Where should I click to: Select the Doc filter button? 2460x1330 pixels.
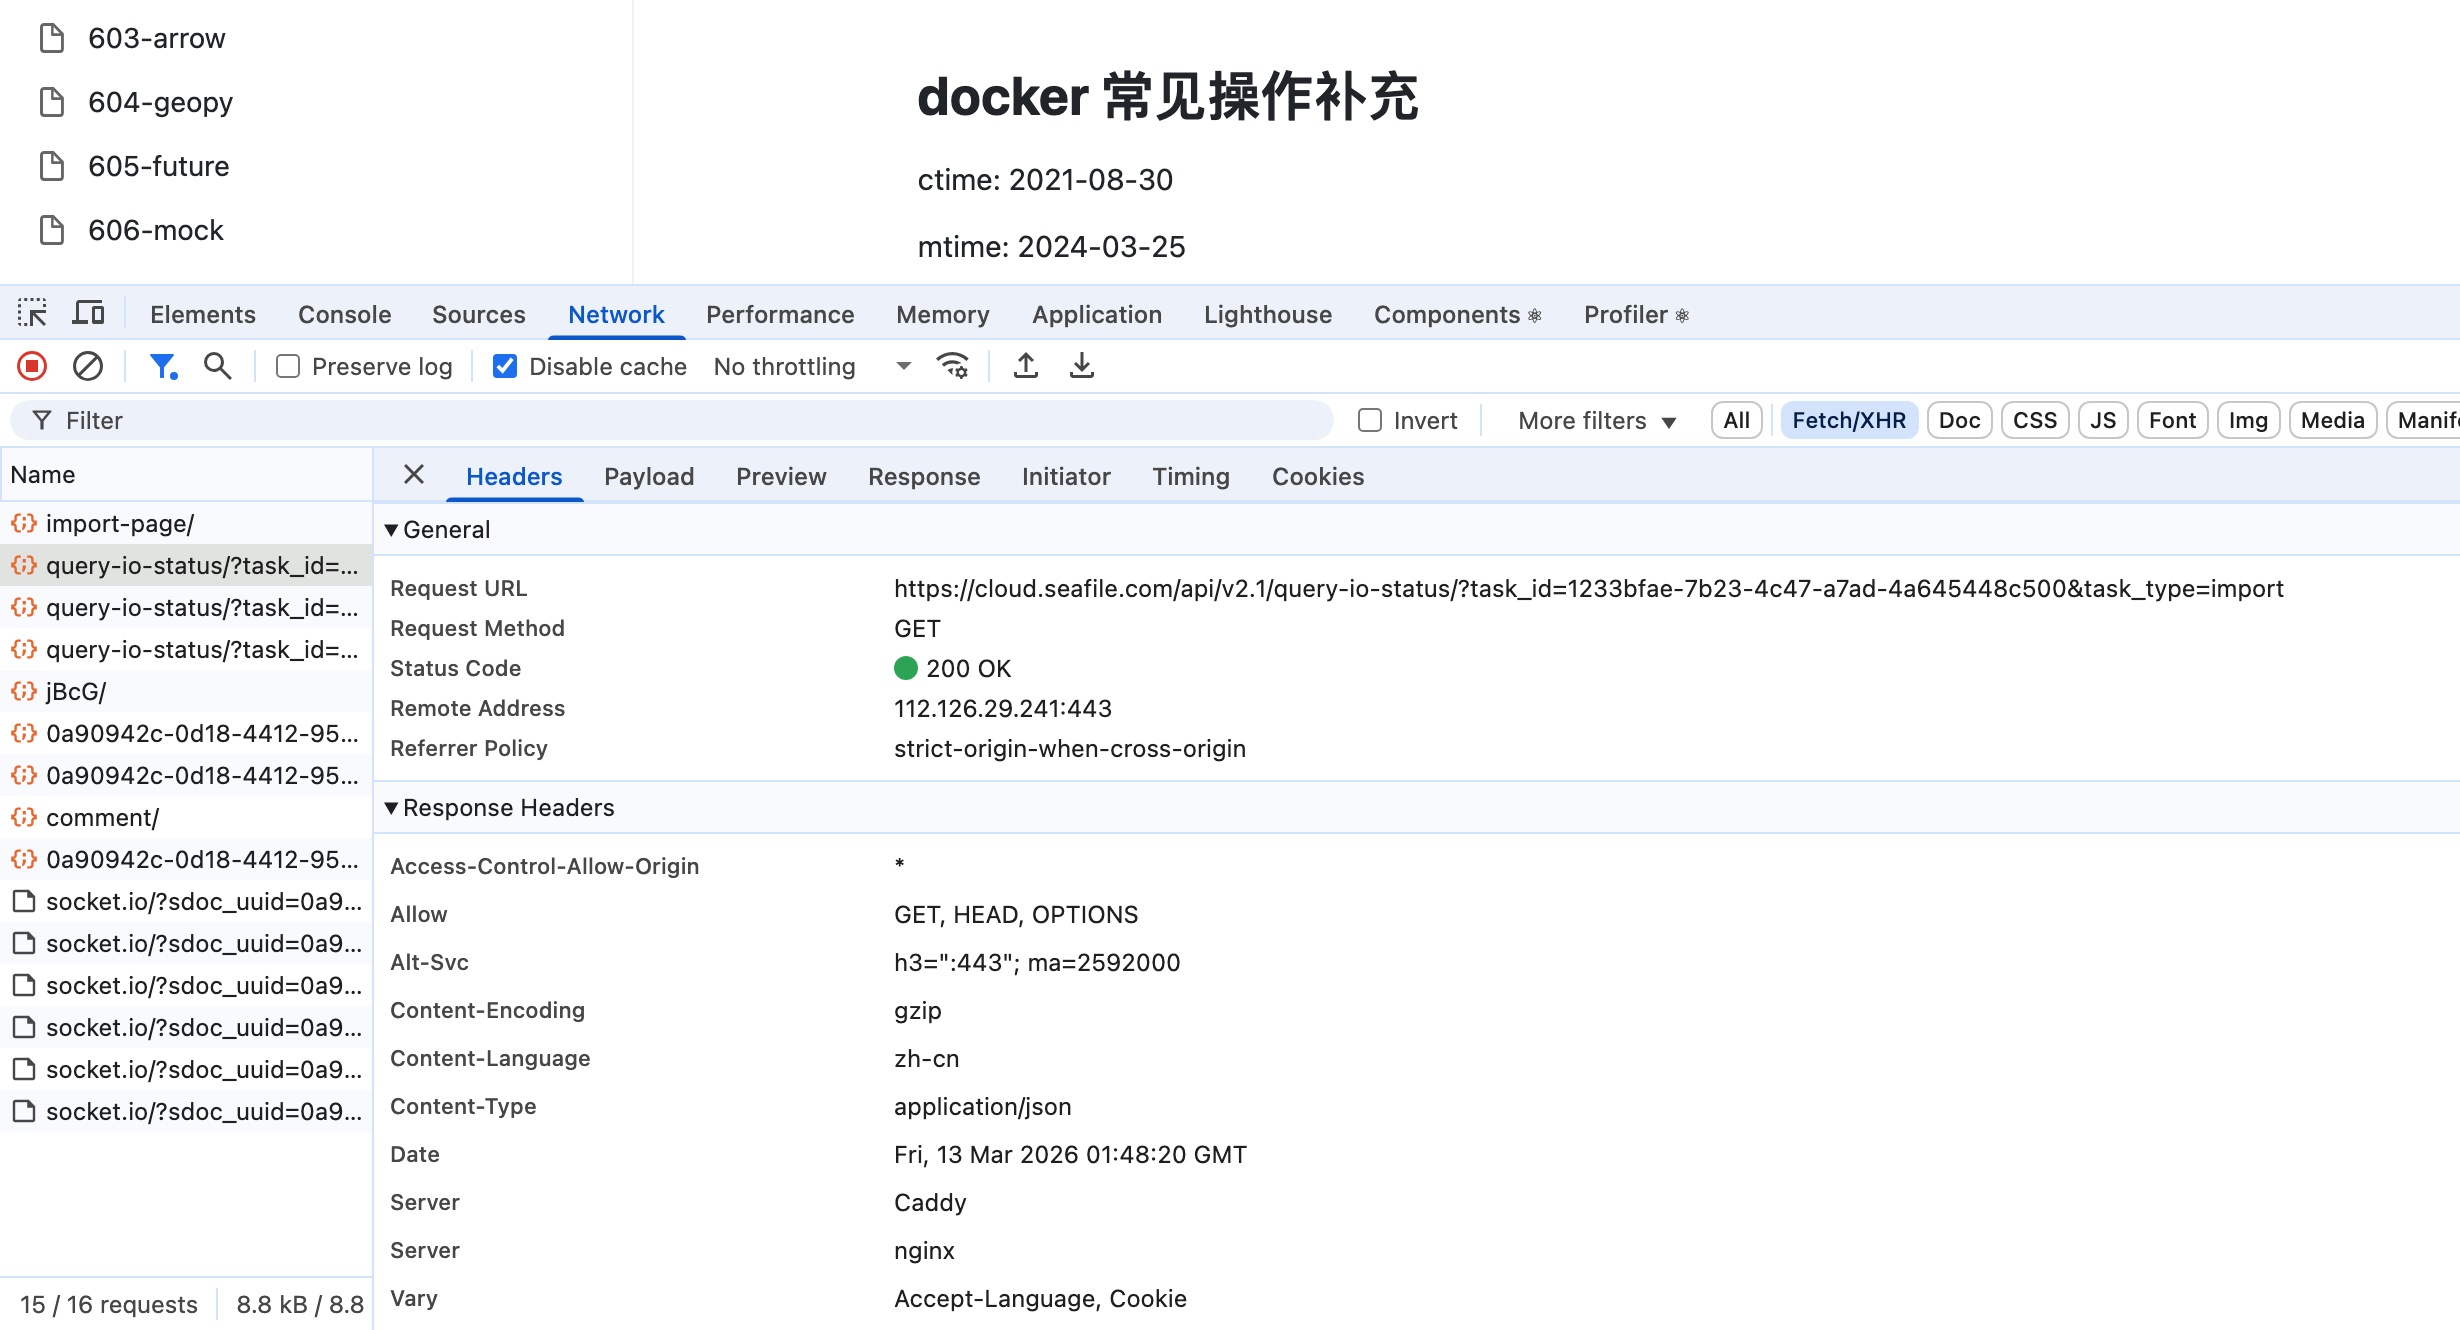pos(1958,421)
